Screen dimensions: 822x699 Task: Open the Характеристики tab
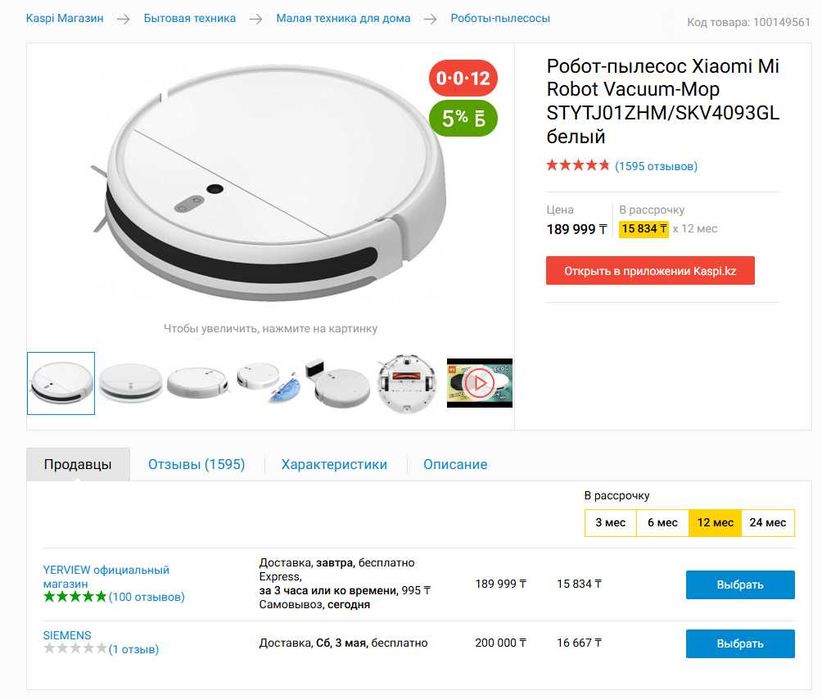(x=334, y=464)
